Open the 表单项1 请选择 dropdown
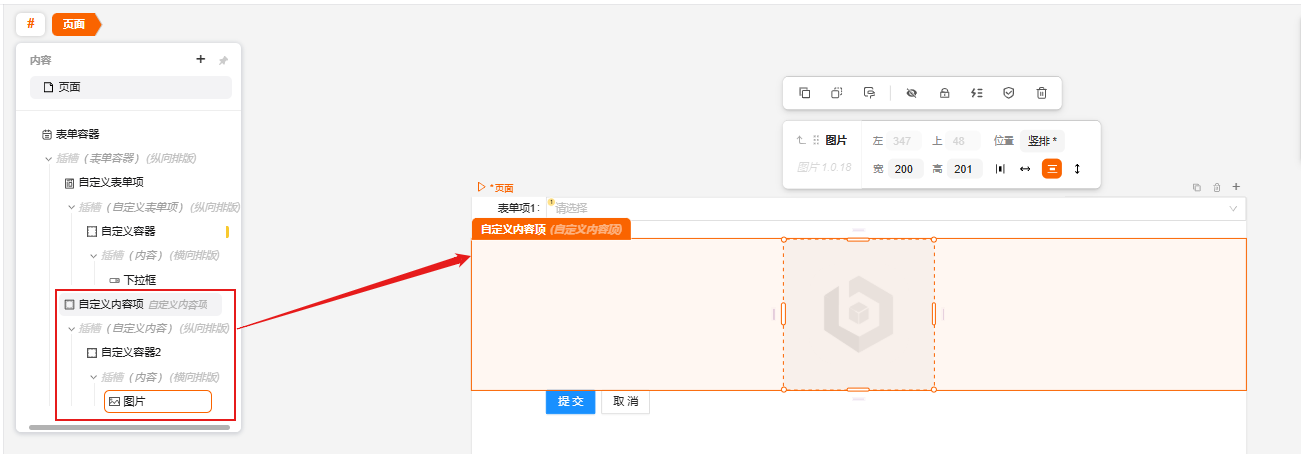The image size is (1301, 454). [x=890, y=208]
